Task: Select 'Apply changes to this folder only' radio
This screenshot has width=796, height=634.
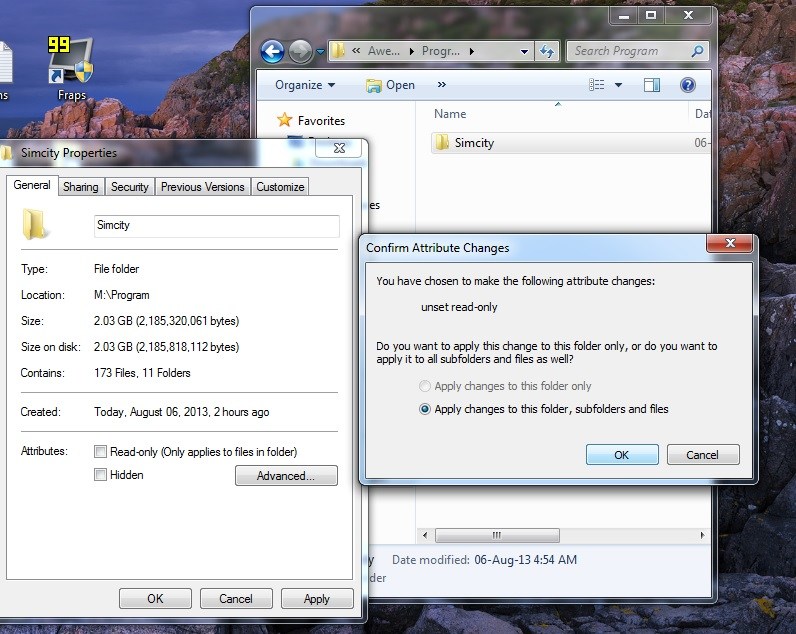Action: pos(424,386)
